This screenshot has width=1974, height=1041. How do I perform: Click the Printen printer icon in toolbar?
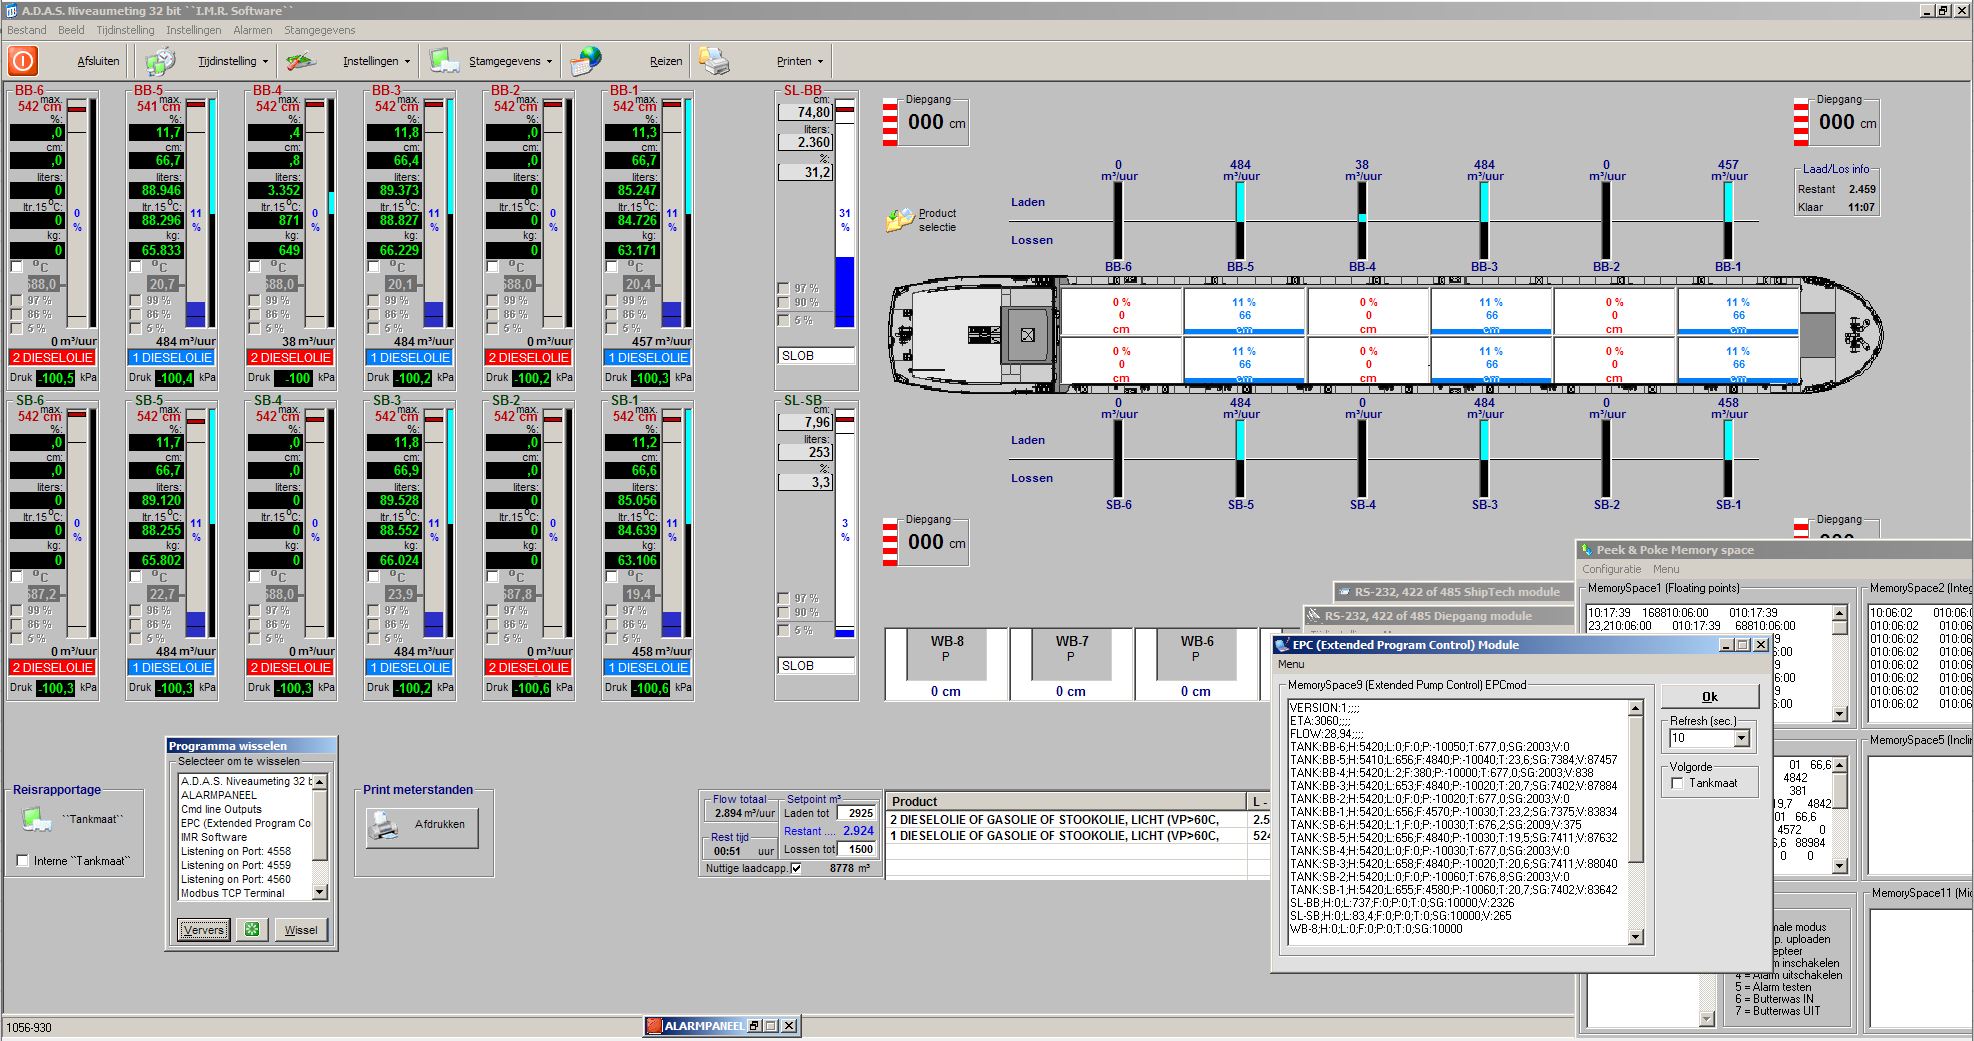[713, 61]
